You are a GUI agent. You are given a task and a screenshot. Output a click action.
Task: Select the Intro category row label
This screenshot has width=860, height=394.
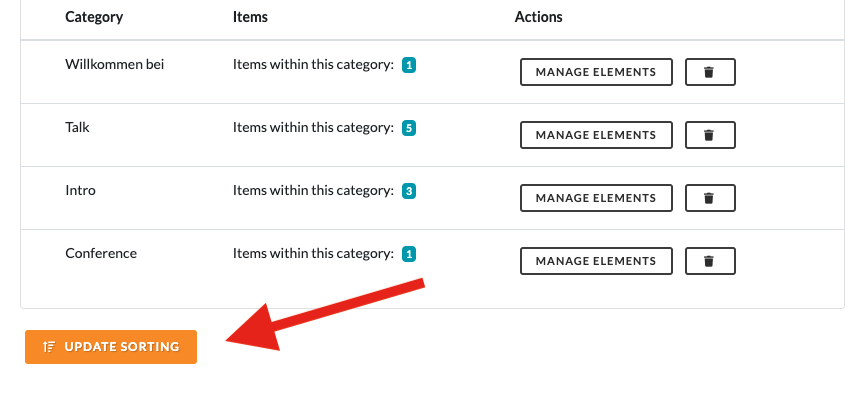(80, 190)
